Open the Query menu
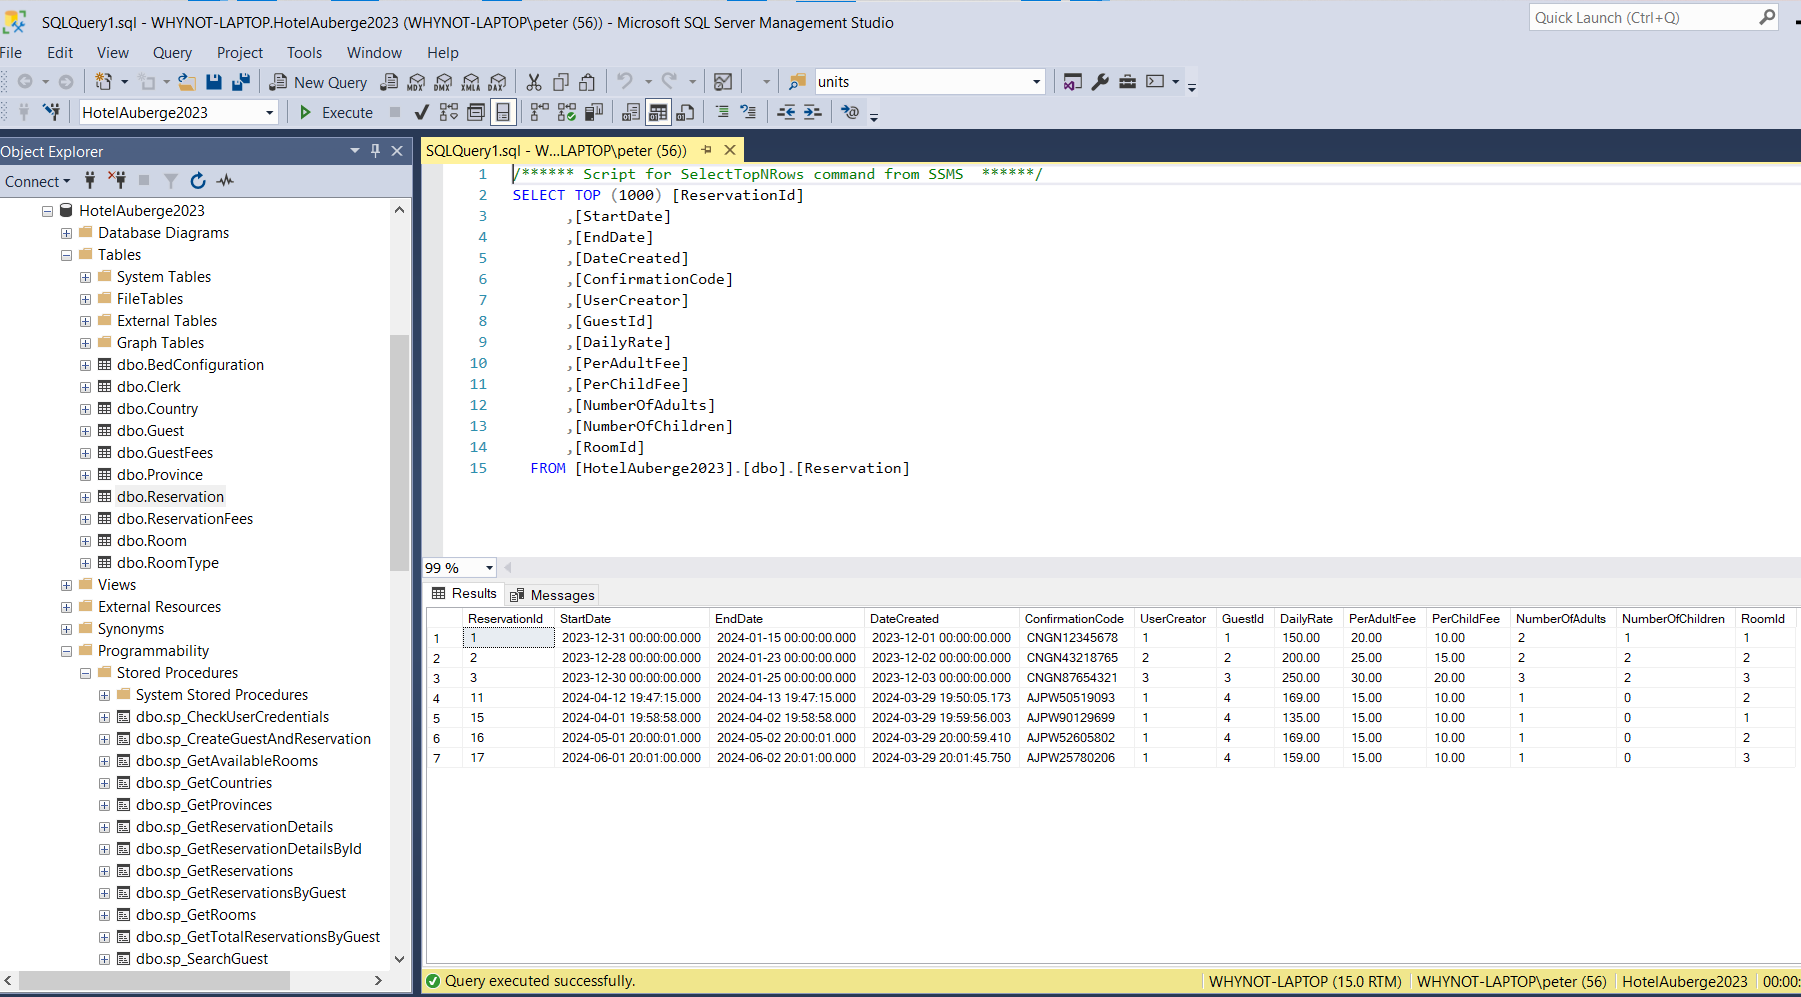The image size is (1801, 997). (x=172, y=53)
